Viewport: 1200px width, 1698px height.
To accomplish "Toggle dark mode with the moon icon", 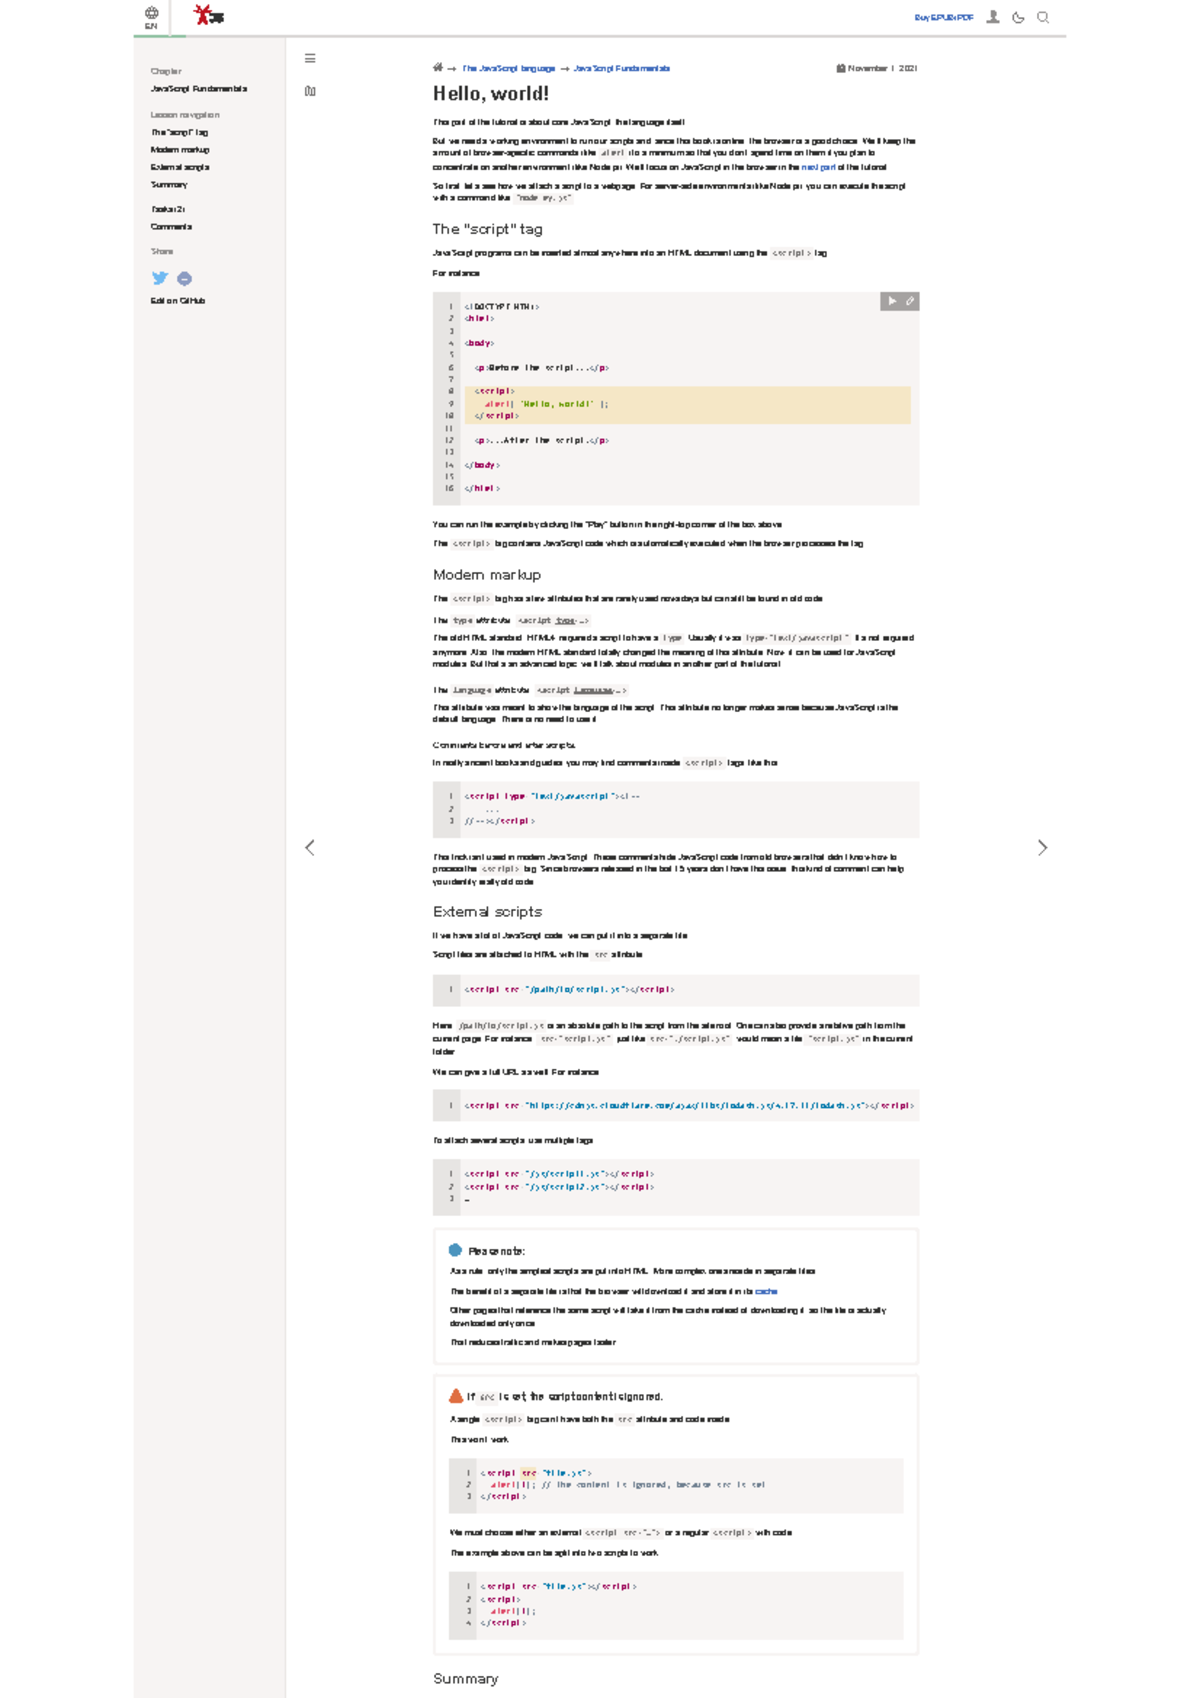I will [1018, 17].
